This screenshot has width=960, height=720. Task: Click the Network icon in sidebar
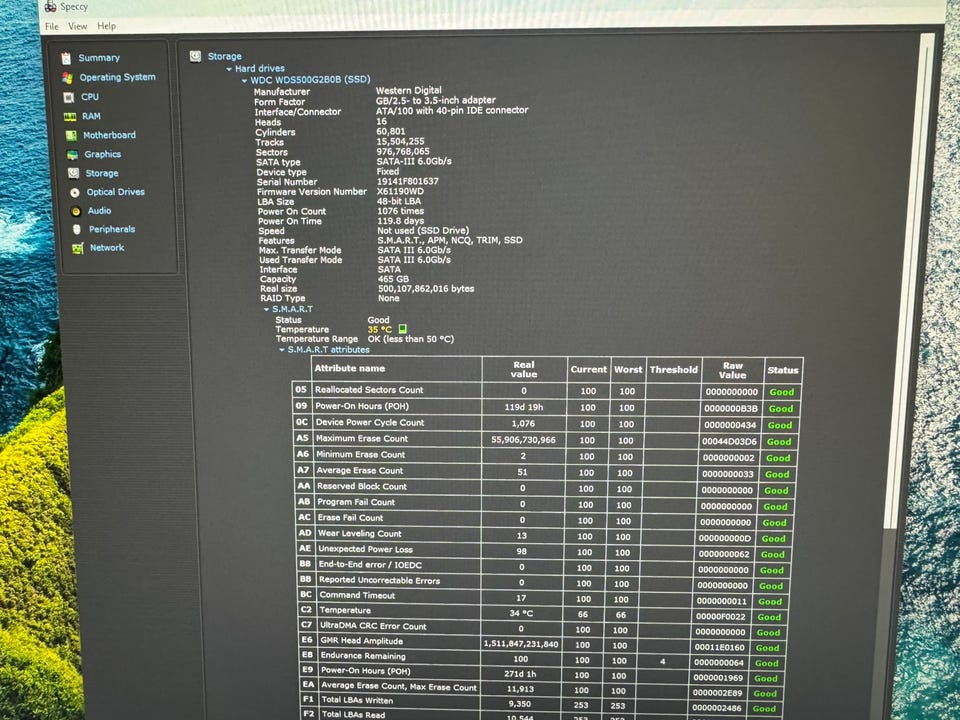point(78,248)
